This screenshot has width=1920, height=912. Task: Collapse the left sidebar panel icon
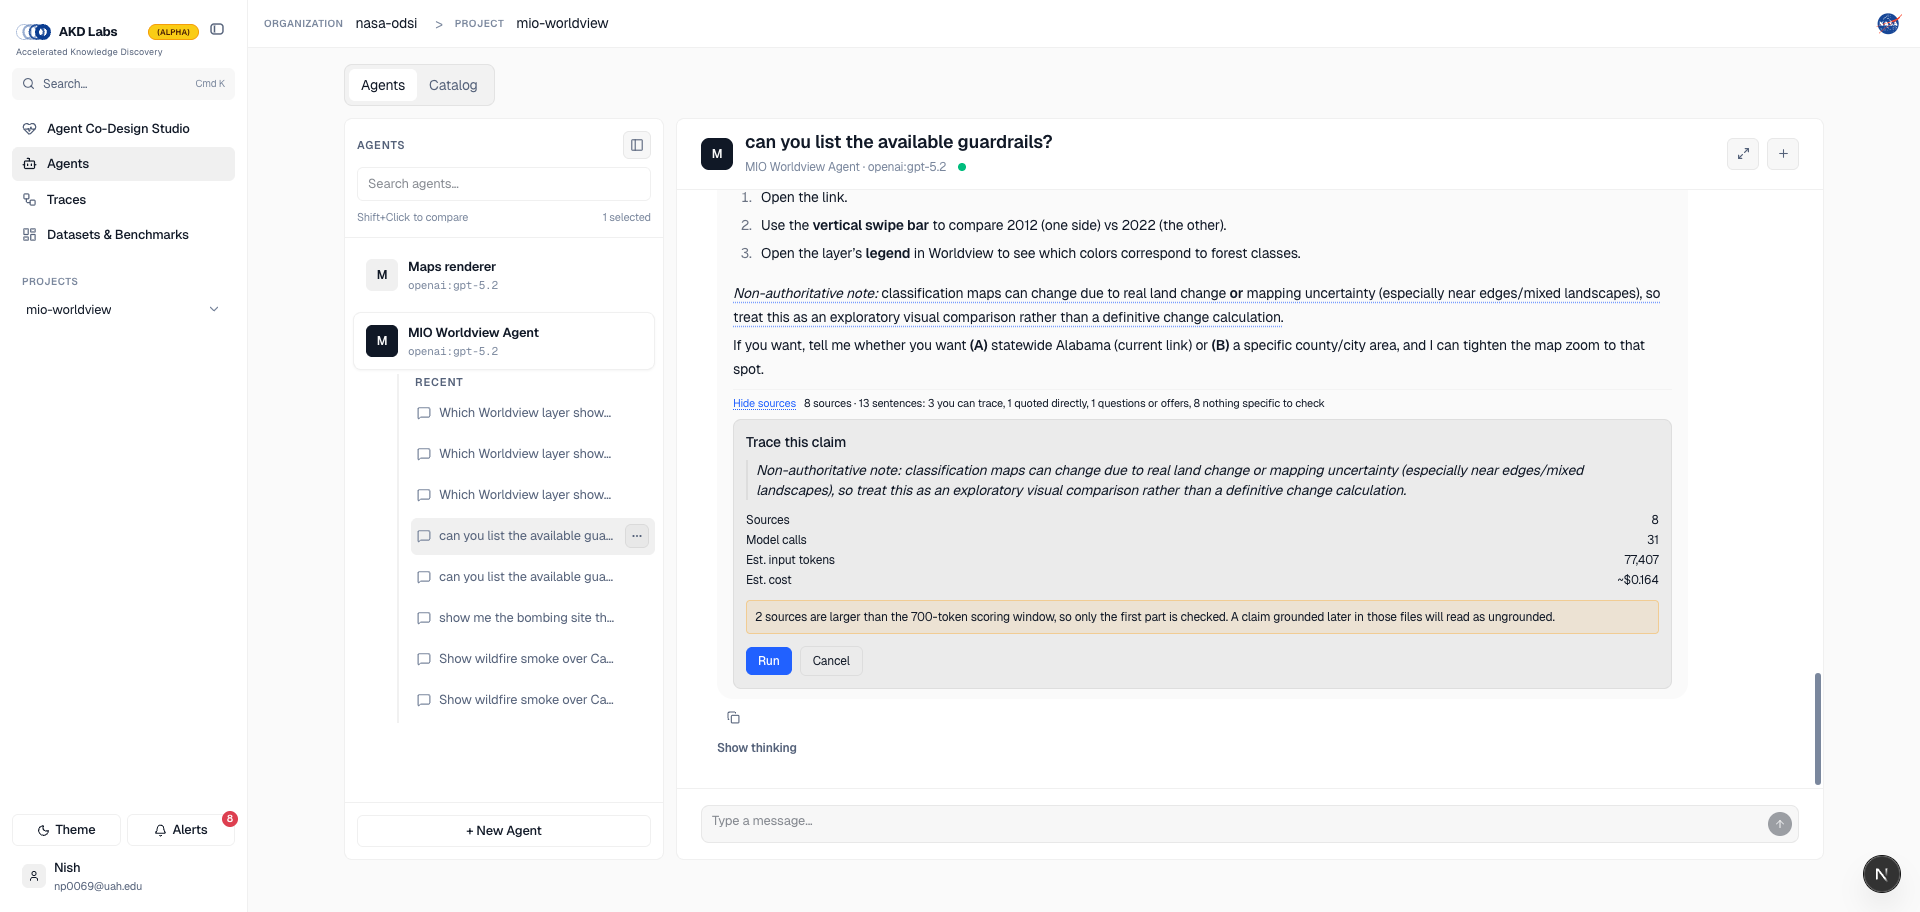[x=217, y=30]
